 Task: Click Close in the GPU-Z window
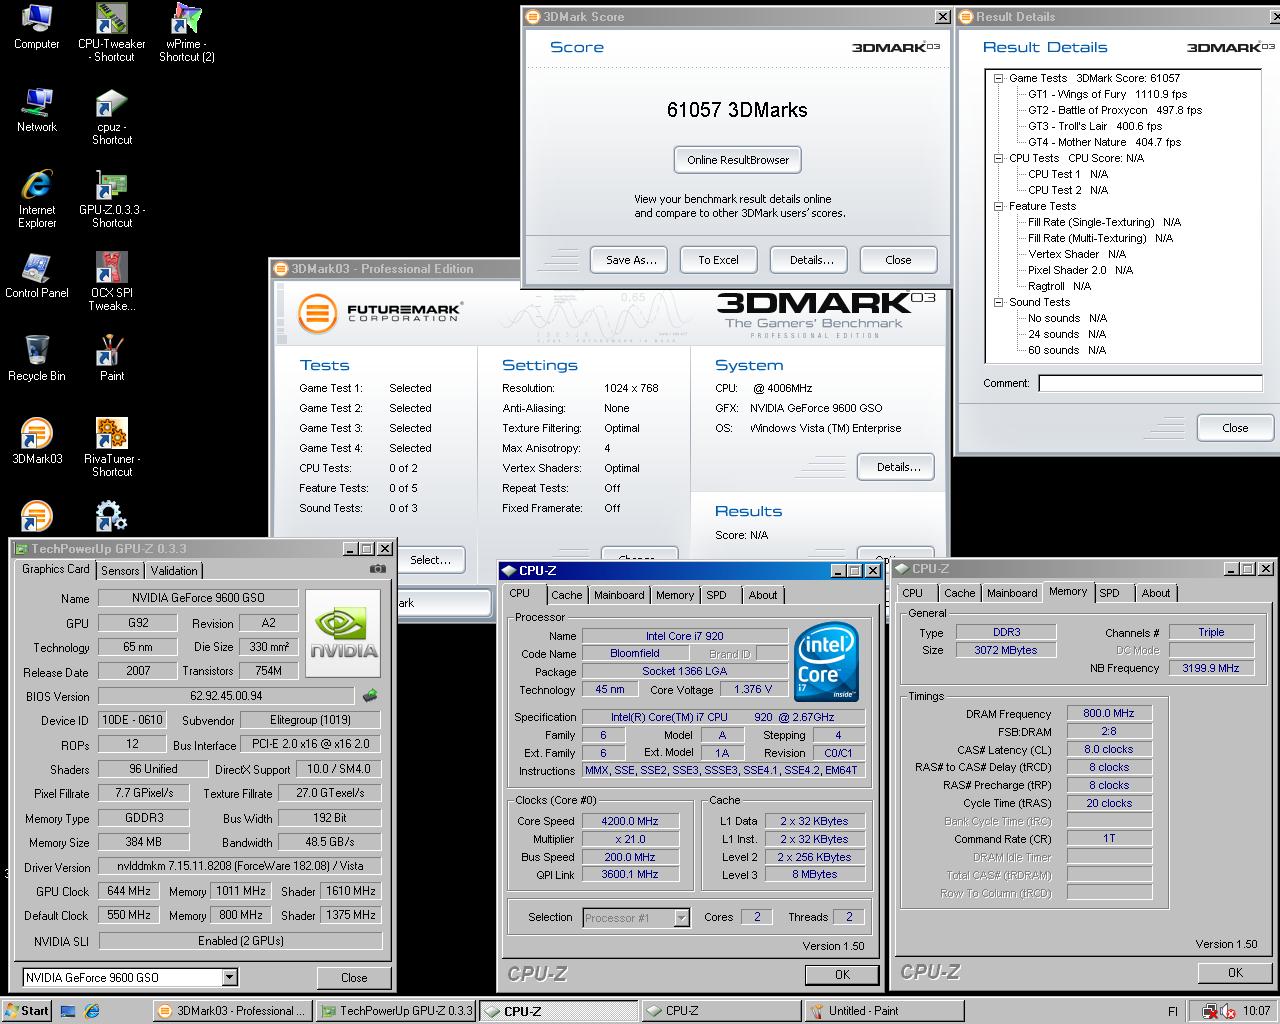pos(354,978)
